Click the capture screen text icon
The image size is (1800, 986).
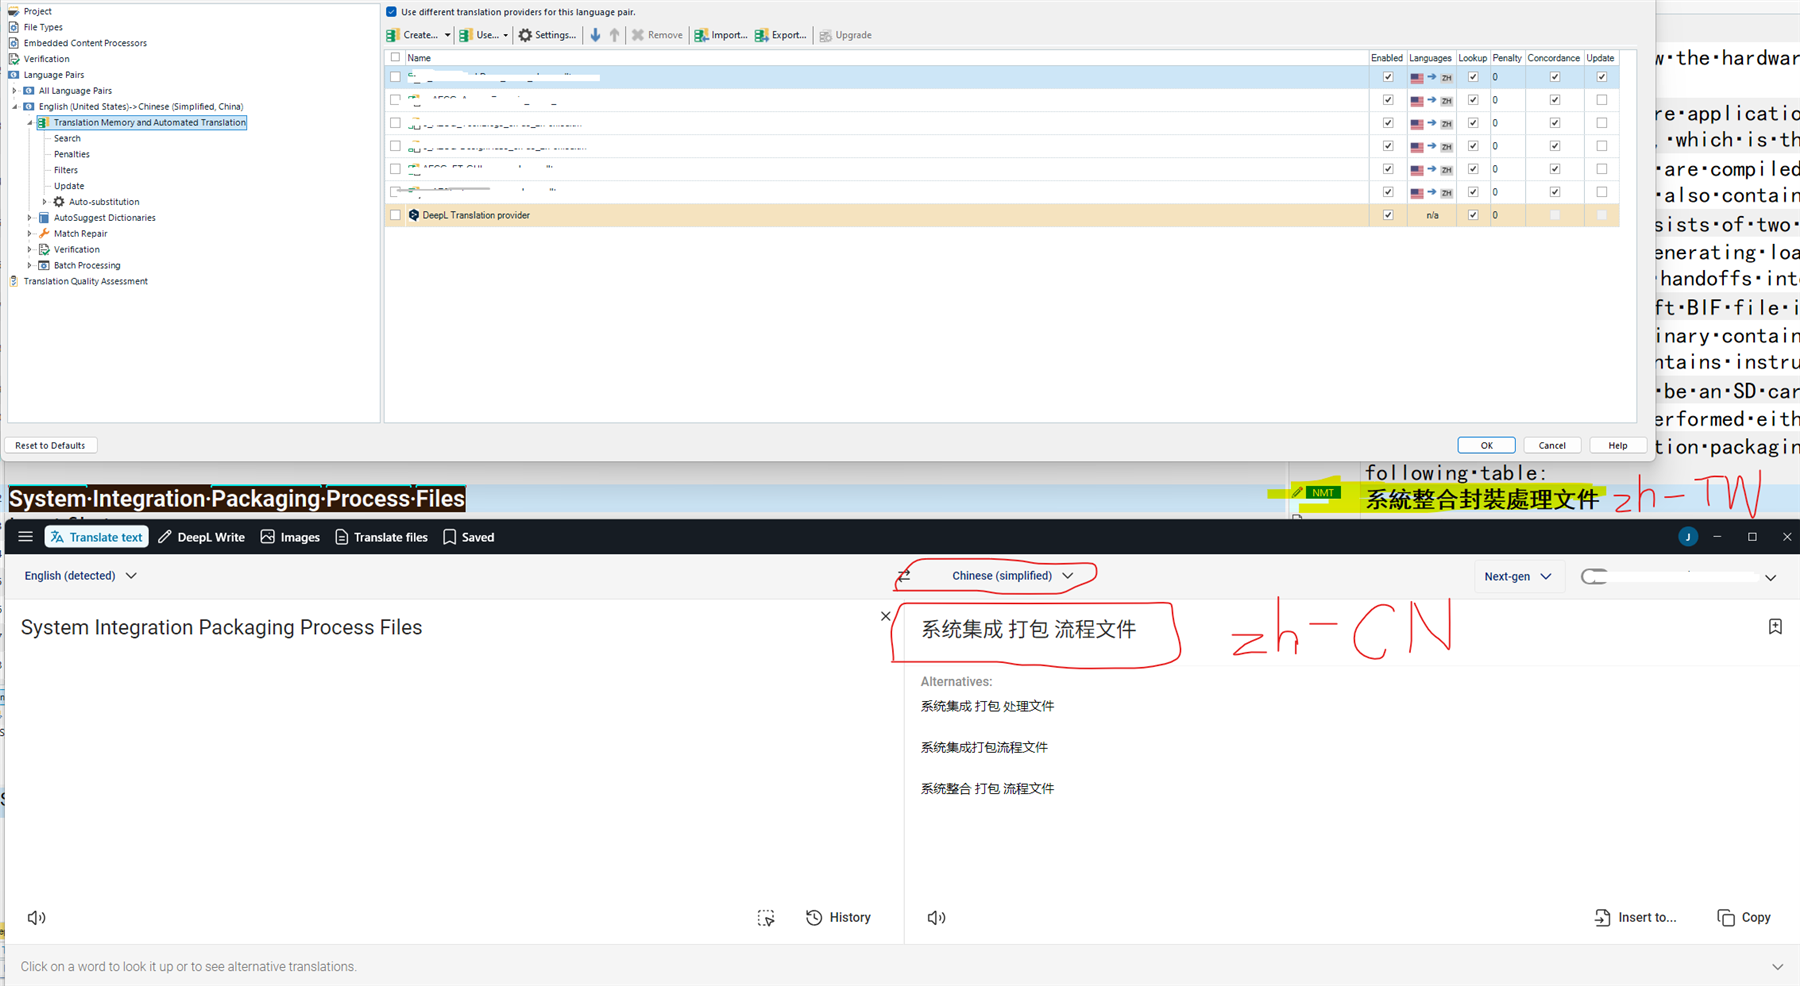[x=766, y=918]
